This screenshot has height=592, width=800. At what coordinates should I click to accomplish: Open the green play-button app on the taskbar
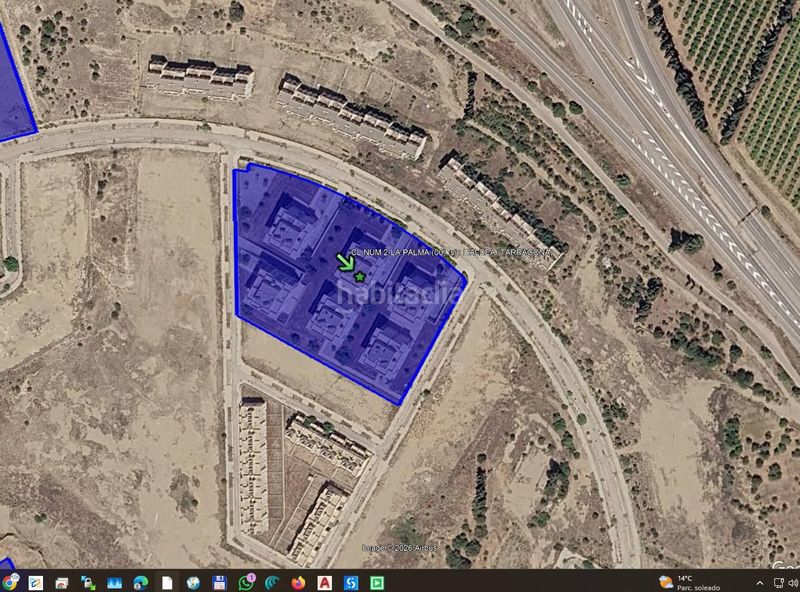377,582
